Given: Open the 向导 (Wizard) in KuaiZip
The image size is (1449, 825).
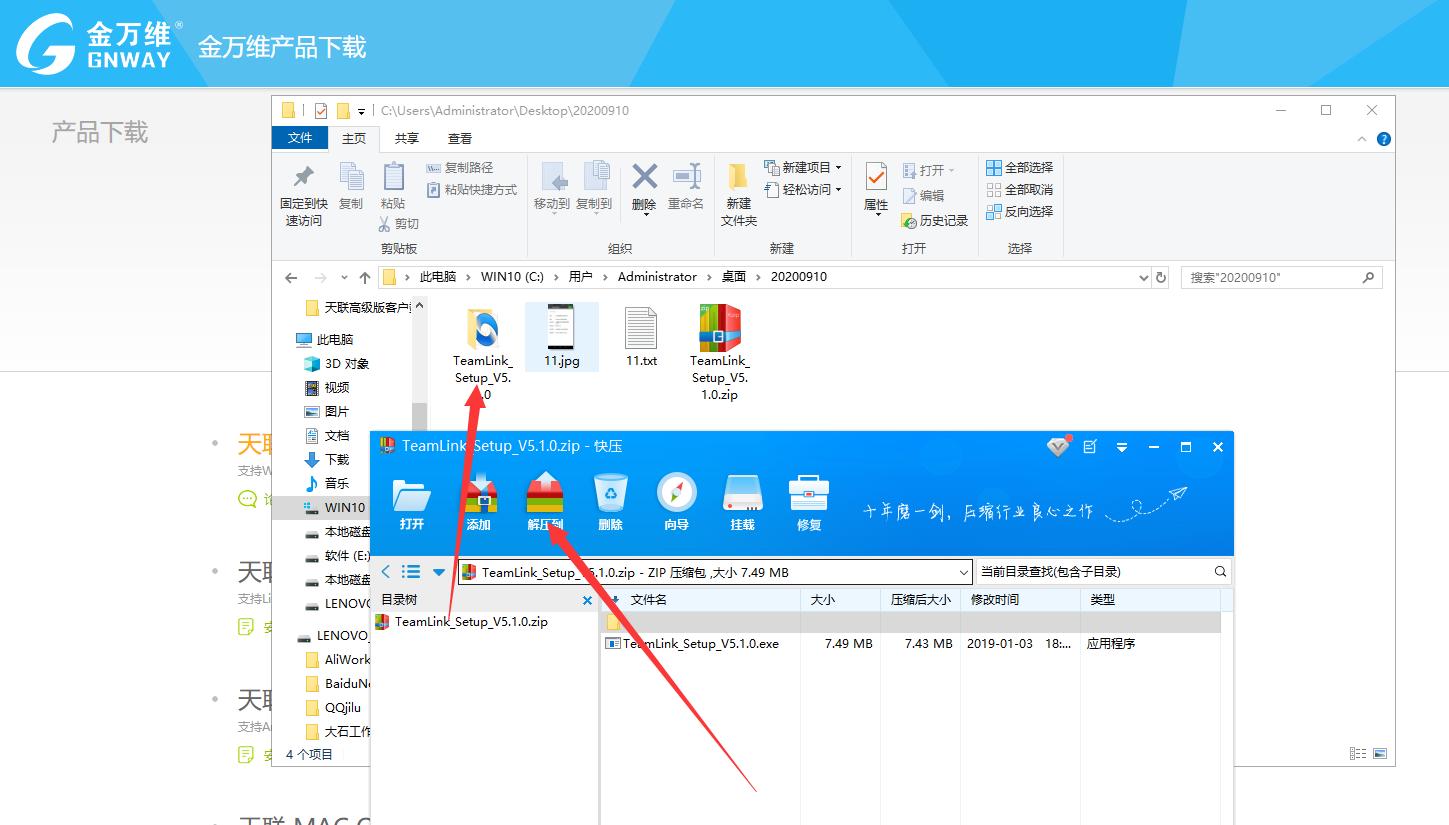Looking at the screenshot, I should 676,500.
